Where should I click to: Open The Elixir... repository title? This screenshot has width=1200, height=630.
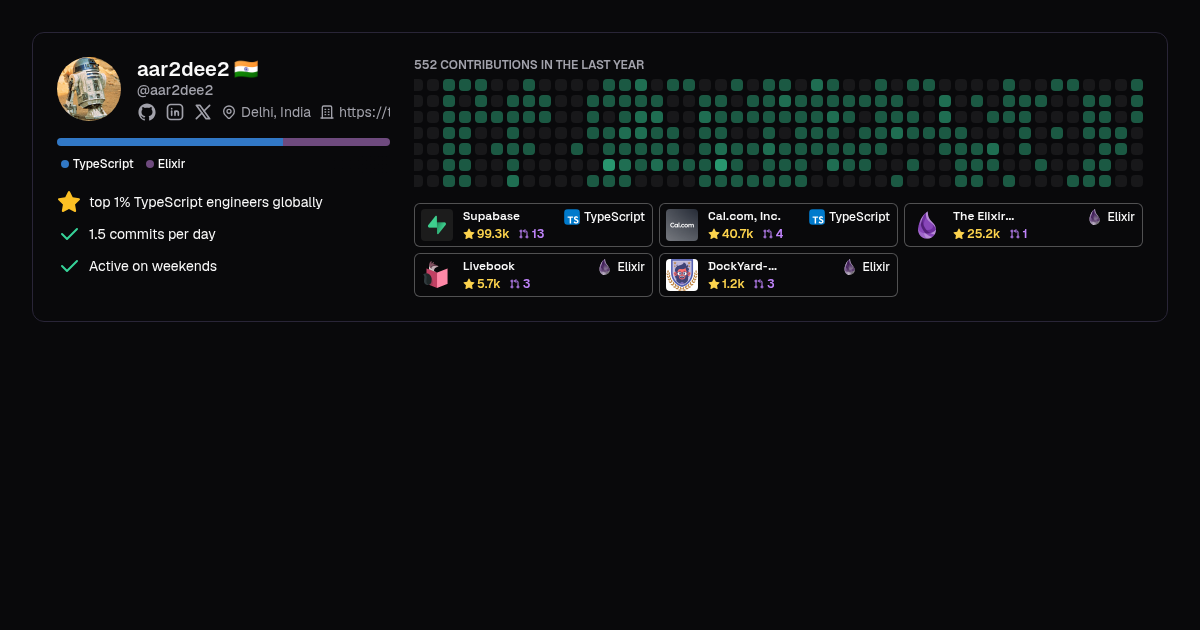coord(983,216)
